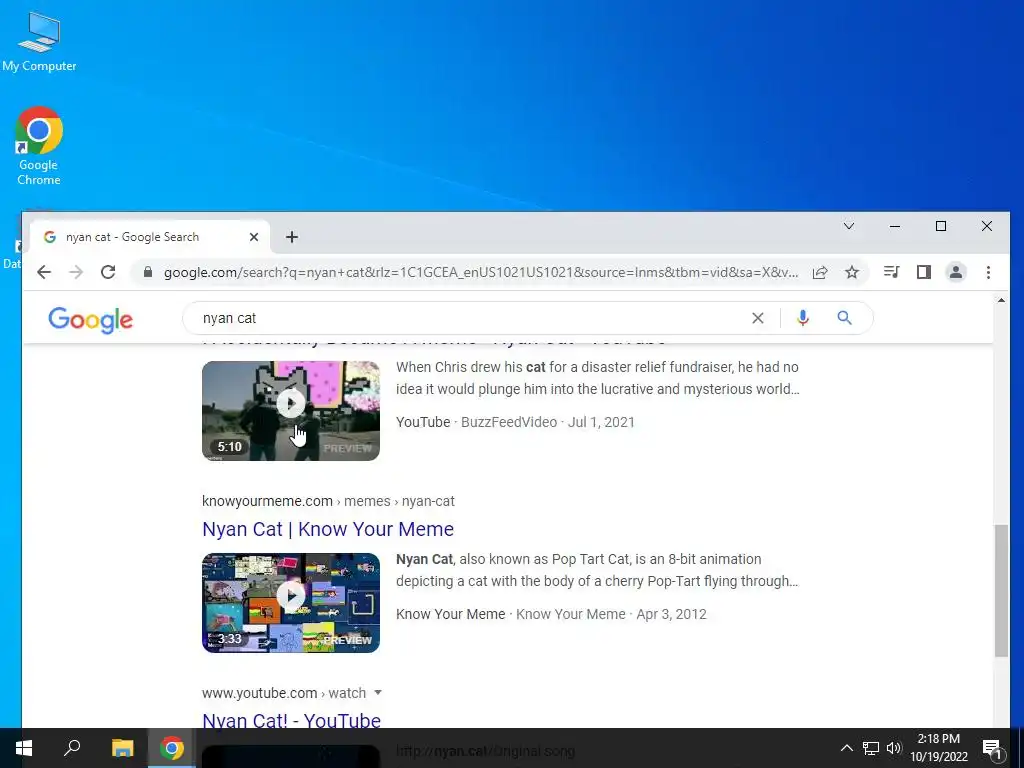Open a new Chrome tab
Screen dimensions: 1024x768
292,237
